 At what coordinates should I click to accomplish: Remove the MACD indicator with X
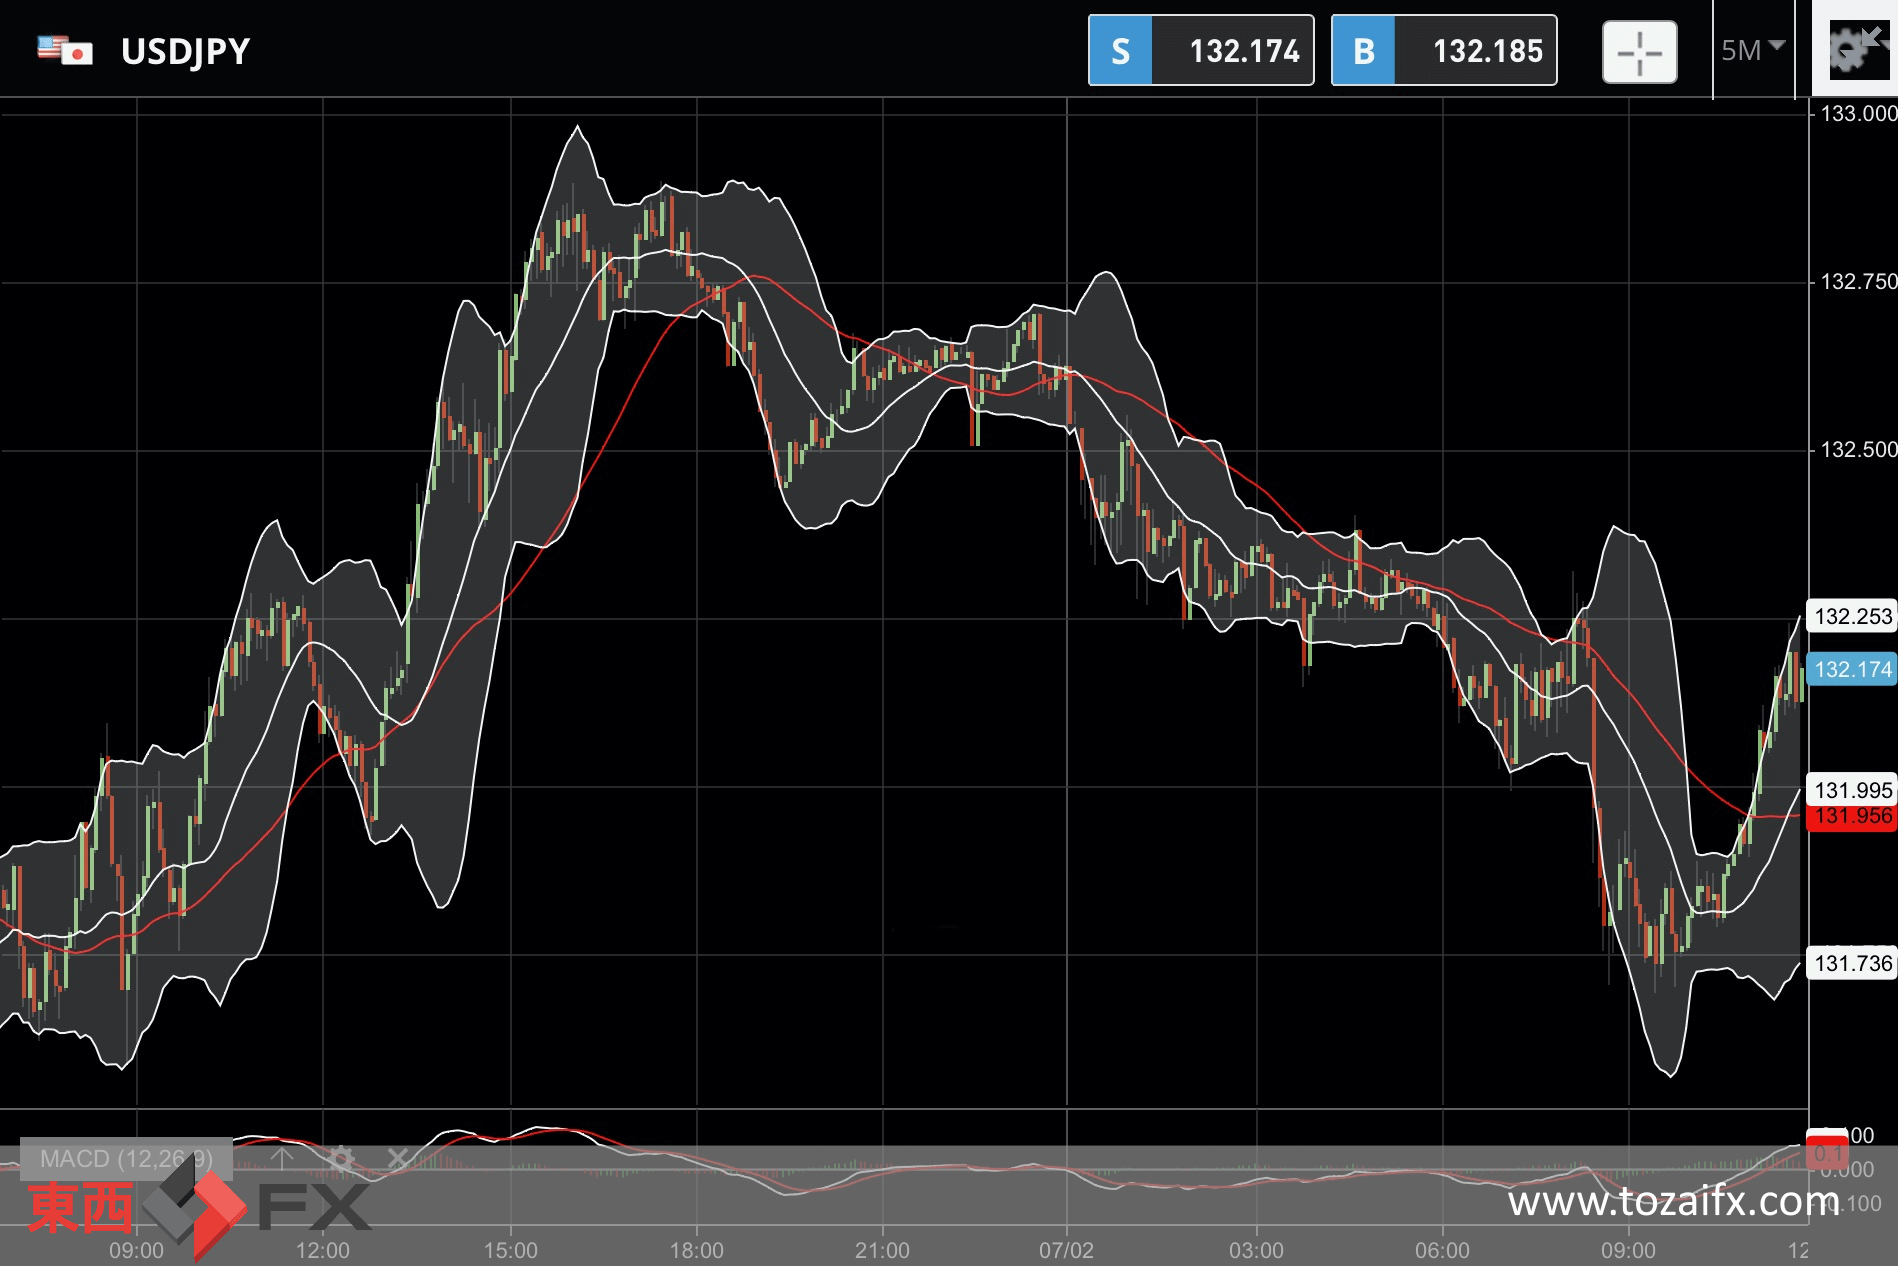point(397,1158)
